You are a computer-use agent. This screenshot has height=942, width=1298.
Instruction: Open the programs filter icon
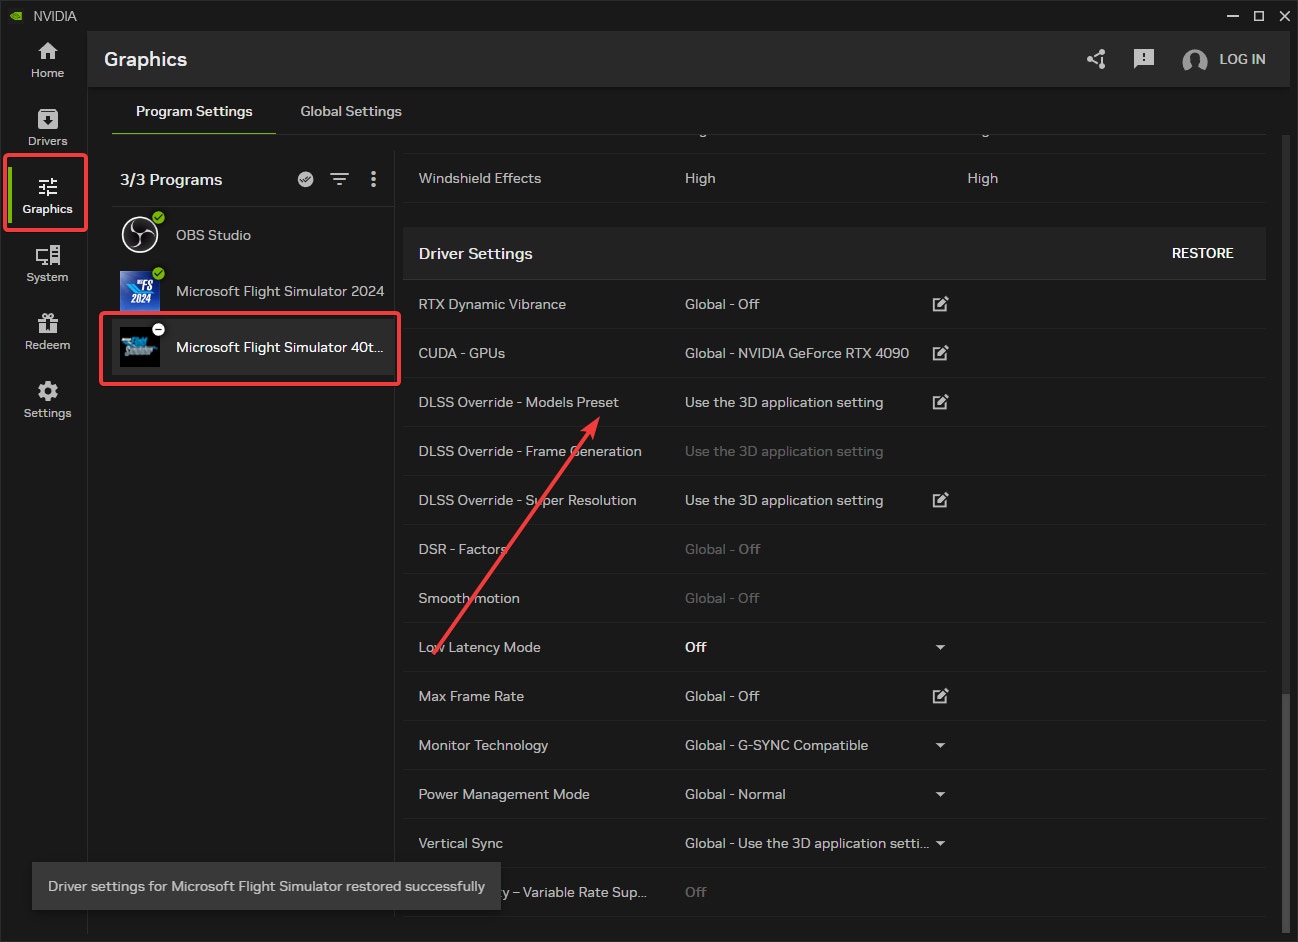tap(340, 179)
